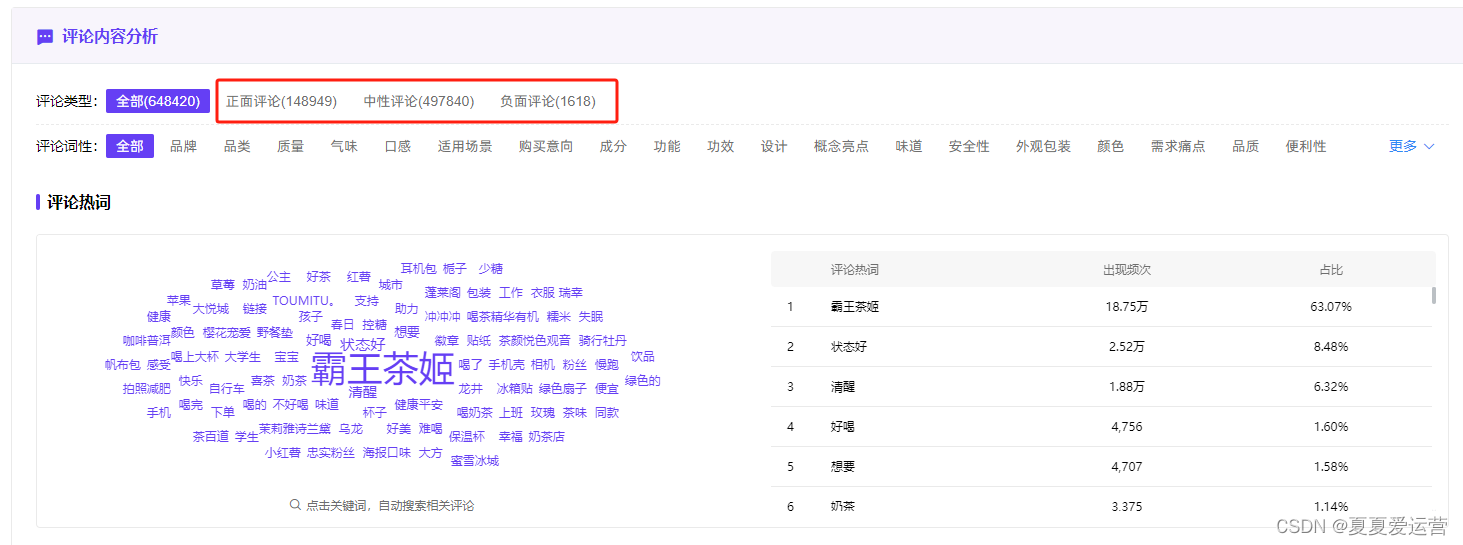Image resolution: width=1463 pixels, height=545 pixels.
Task: Click 保温杯 in the word cloud
Action: tap(467, 437)
